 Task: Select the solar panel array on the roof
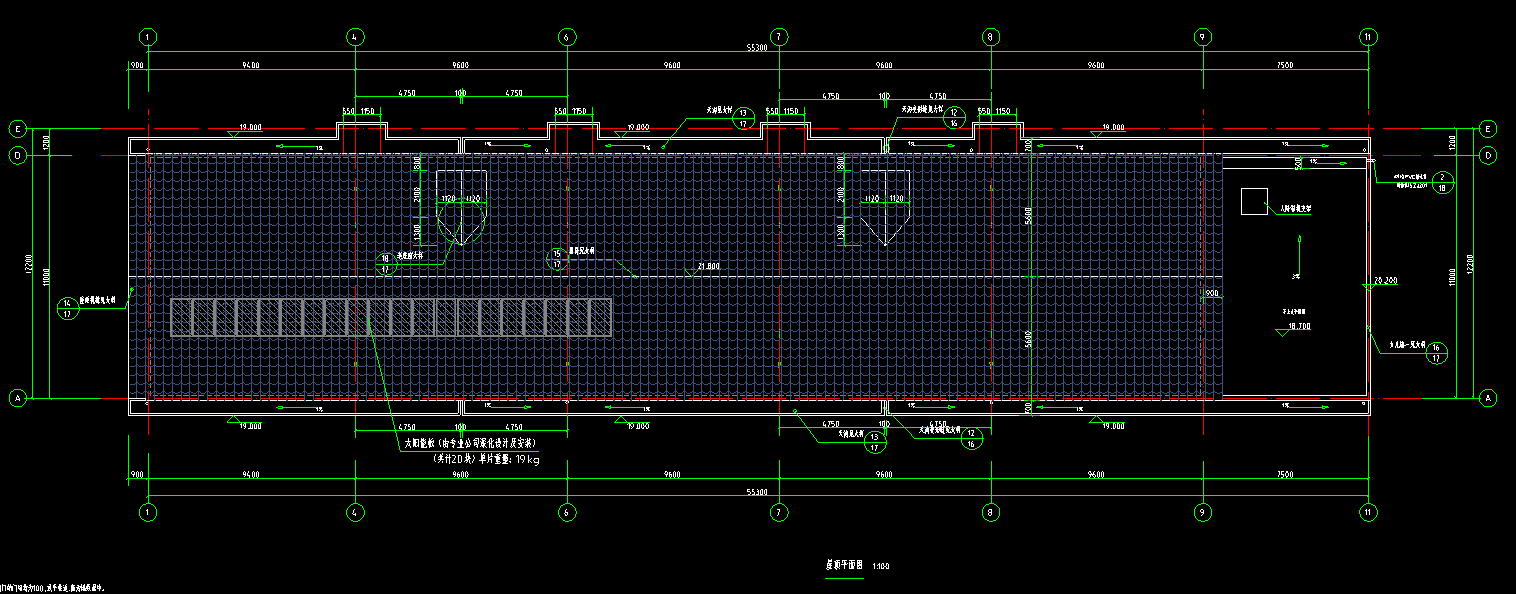(x=390, y=317)
